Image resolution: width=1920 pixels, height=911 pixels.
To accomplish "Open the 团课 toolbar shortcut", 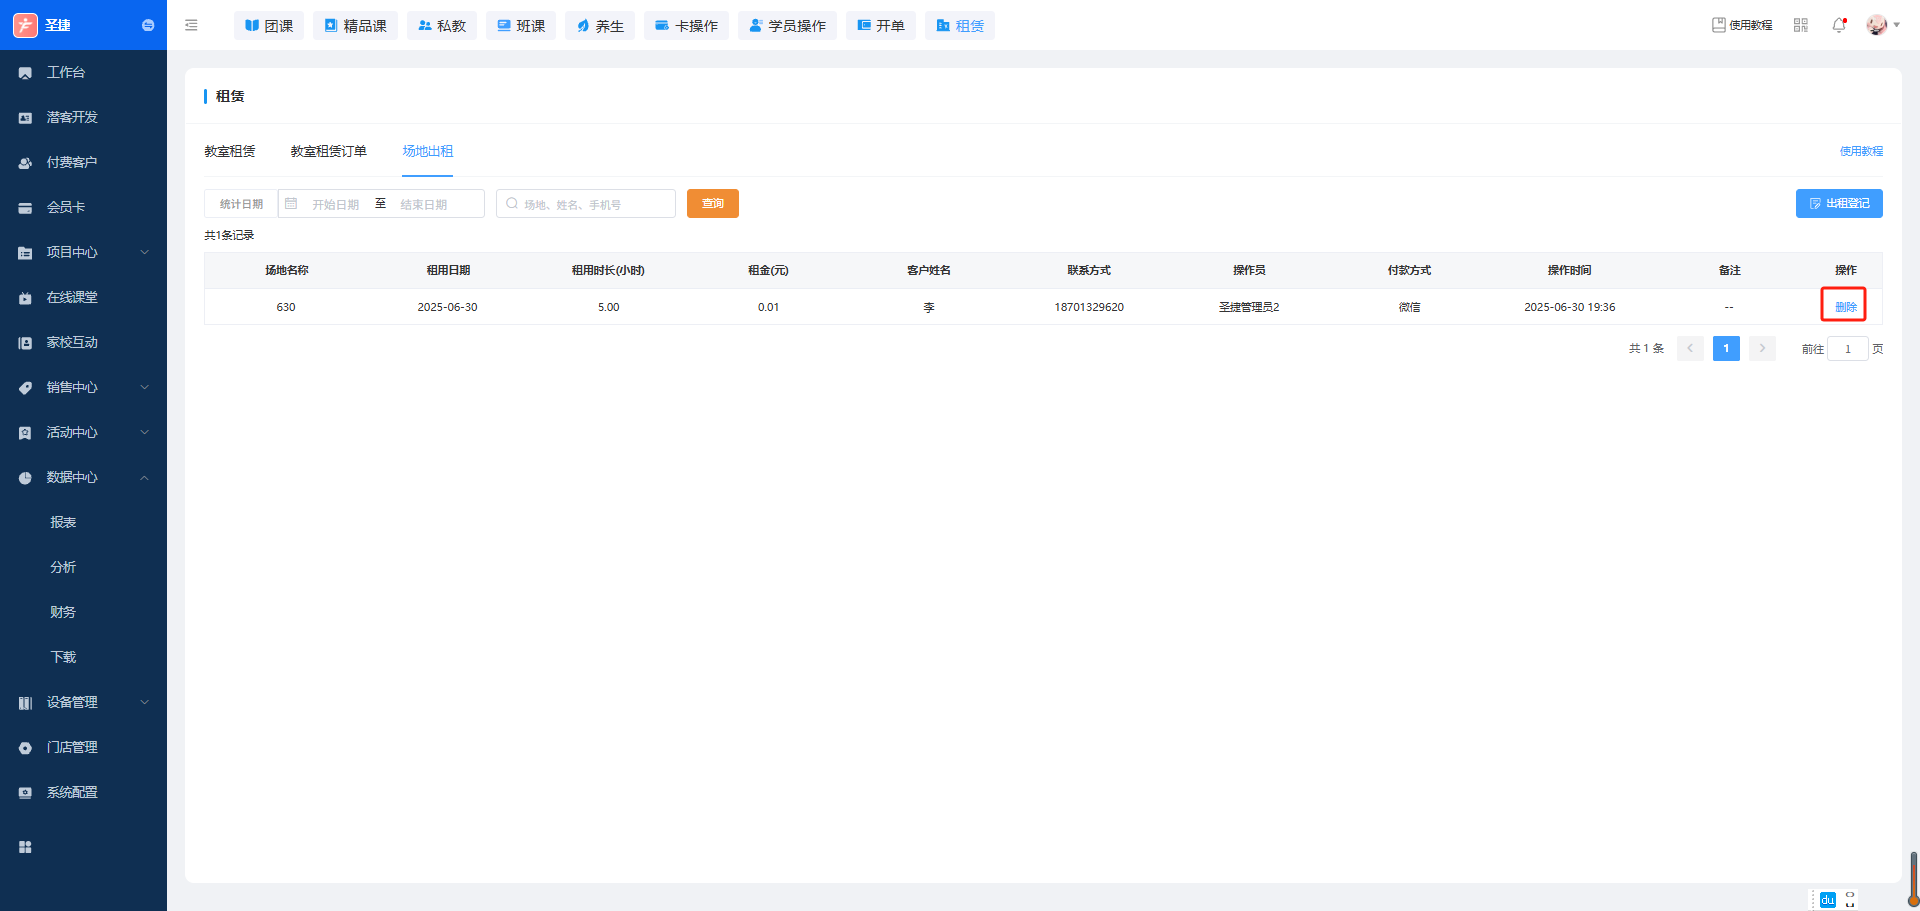I will [x=269, y=26].
